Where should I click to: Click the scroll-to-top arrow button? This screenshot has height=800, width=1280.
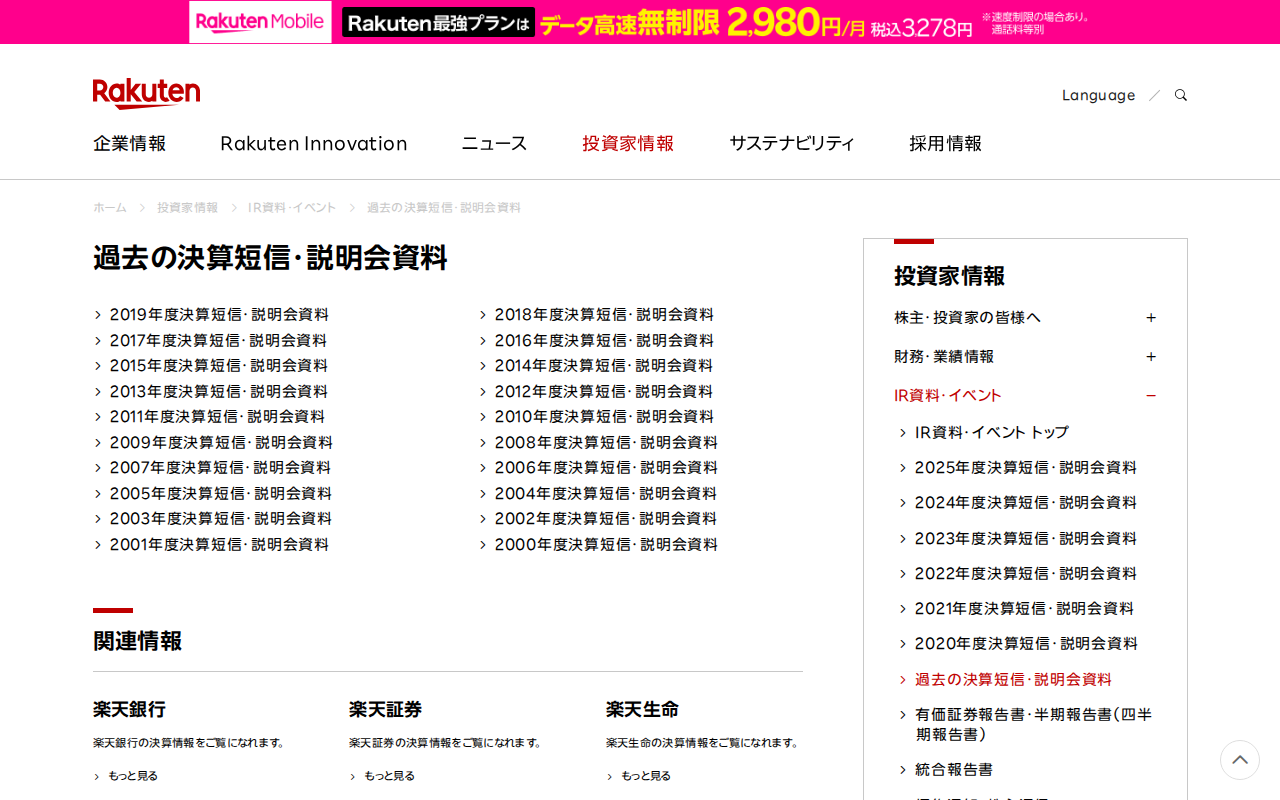tap(1240, 760)
